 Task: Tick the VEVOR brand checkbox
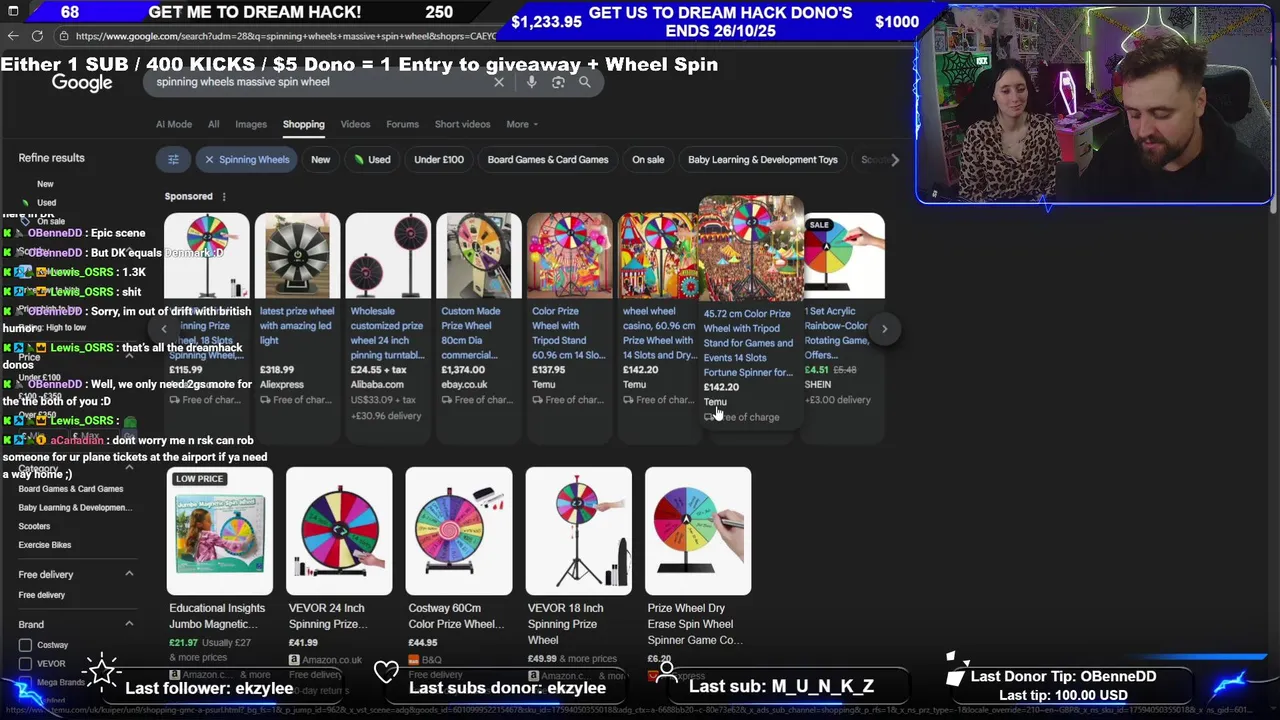coord(26,663)
